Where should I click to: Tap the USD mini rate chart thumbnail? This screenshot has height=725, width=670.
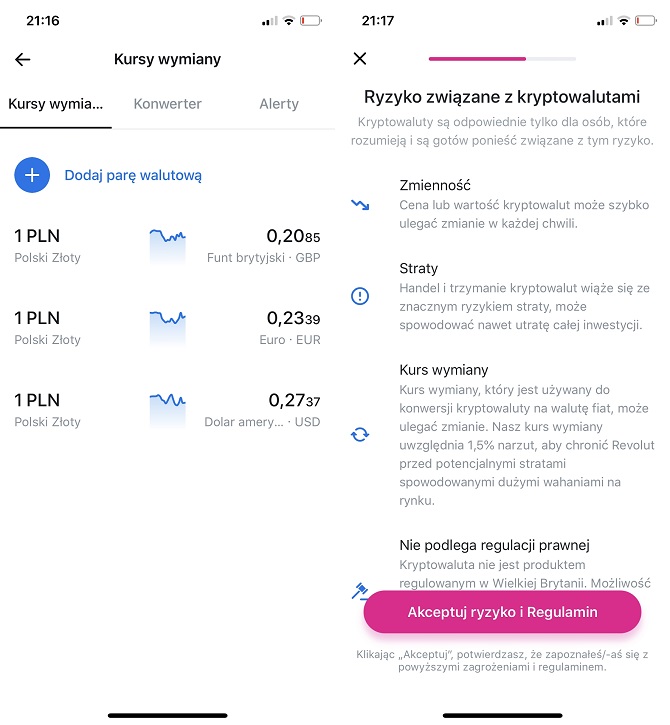pos(167,410)
